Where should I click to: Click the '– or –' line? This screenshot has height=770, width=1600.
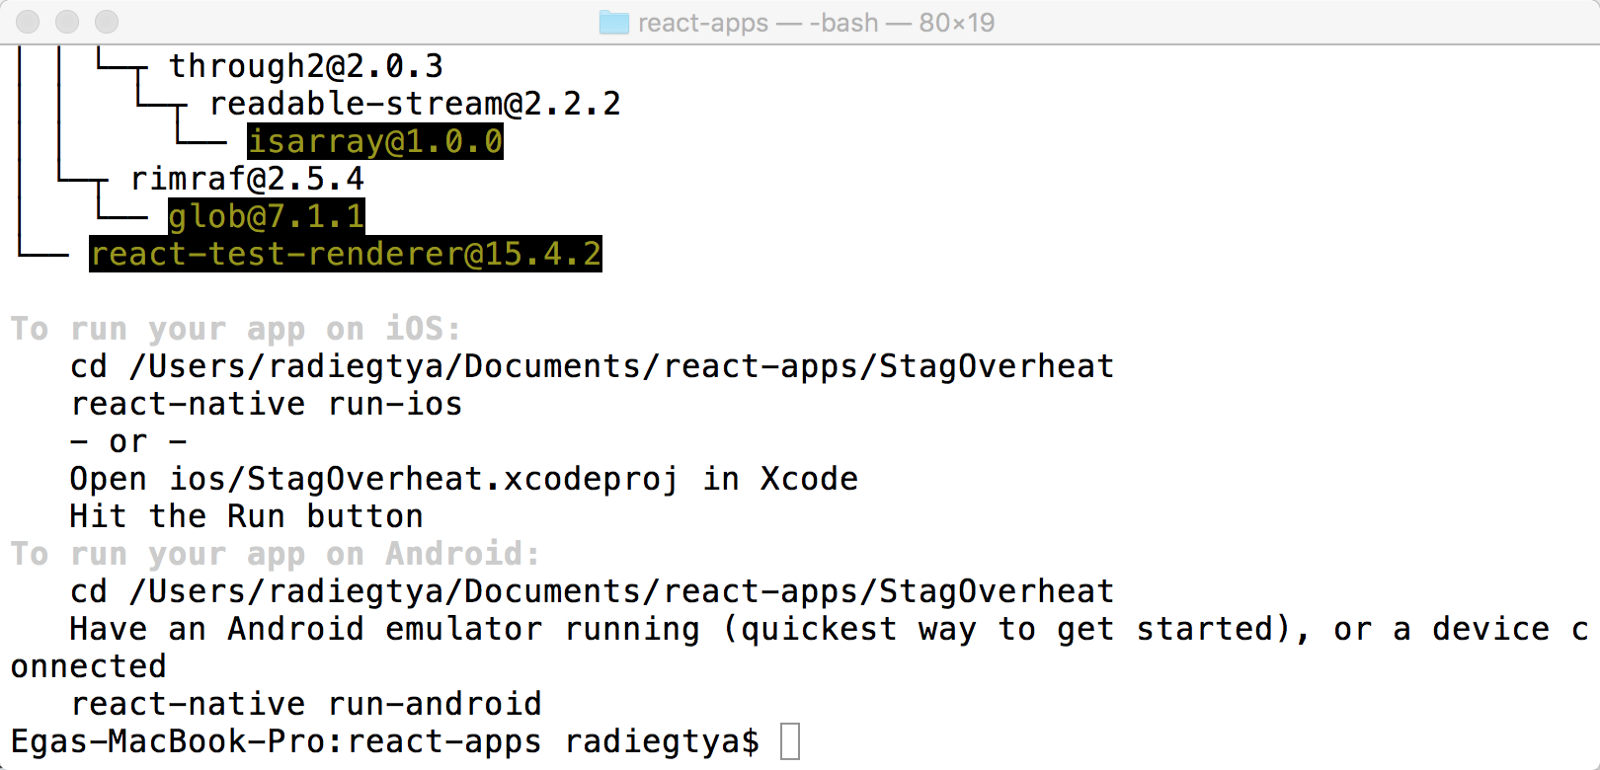(x=128, y=442)
